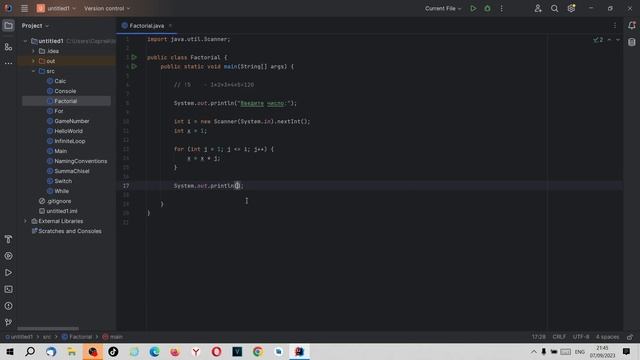Click the read-only lock icon in status bar
Screen dimensions: 640x360
tap(630, 337)
